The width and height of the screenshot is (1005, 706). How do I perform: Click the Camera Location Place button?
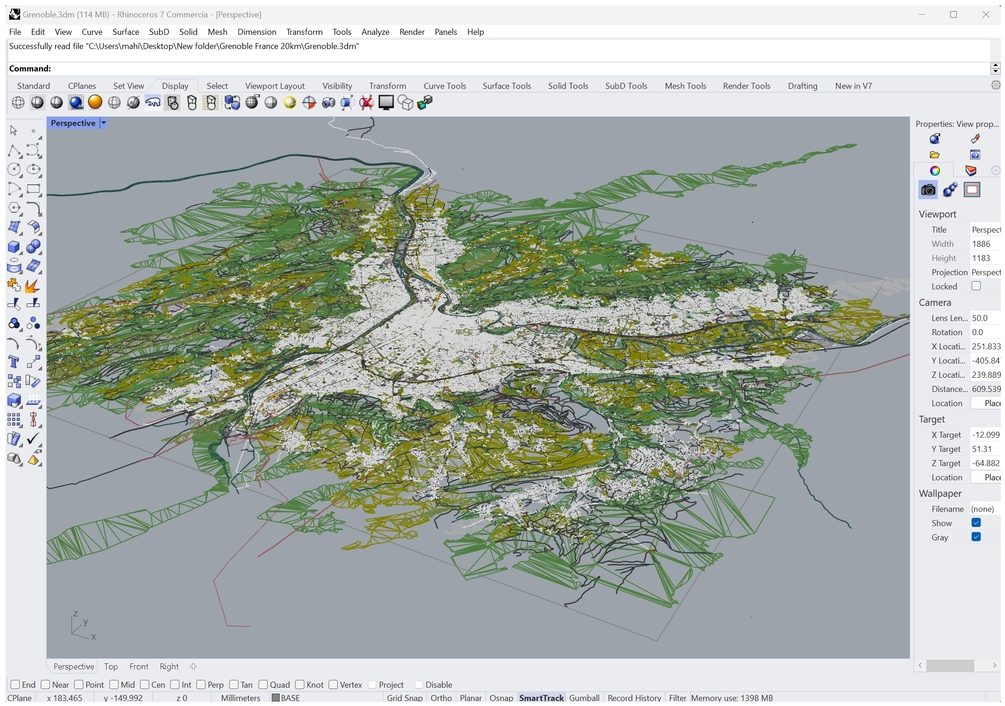point(990,403)
